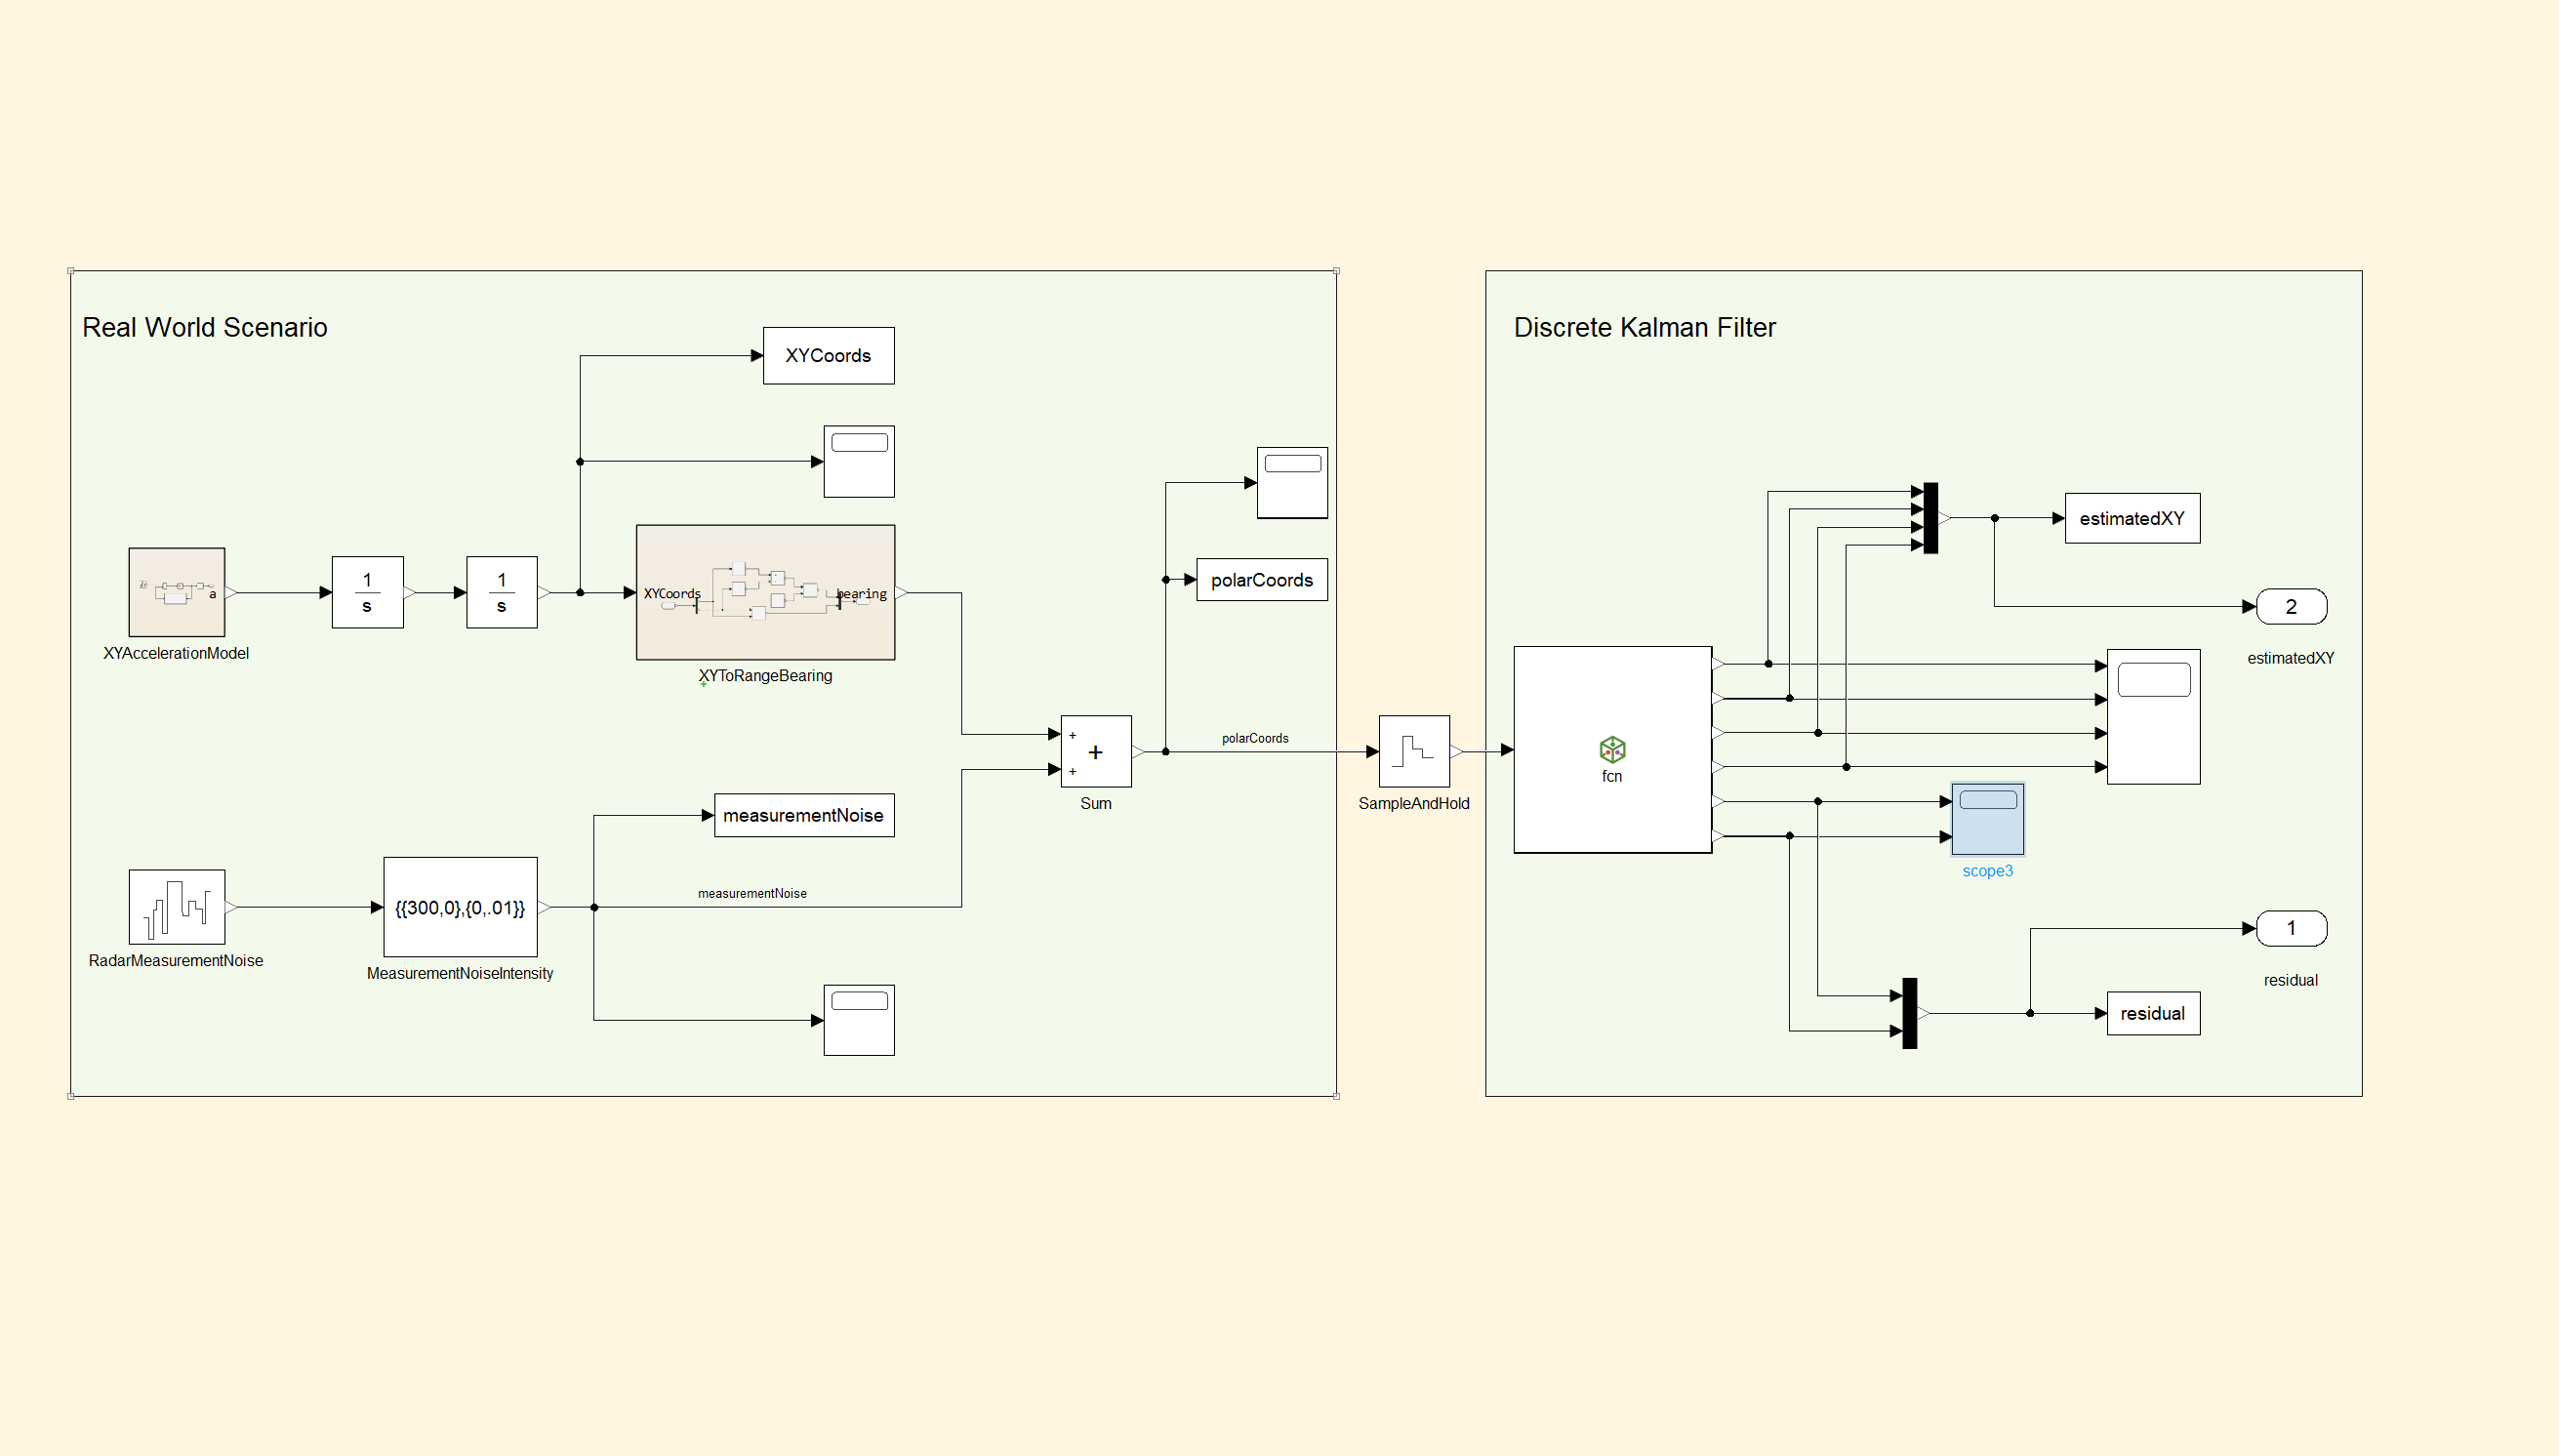Image resolution: width=2559 pixels, height=1456 pixels.
Task: Select the large four-input scope in Kalman area
Action: click(2152, 716)
